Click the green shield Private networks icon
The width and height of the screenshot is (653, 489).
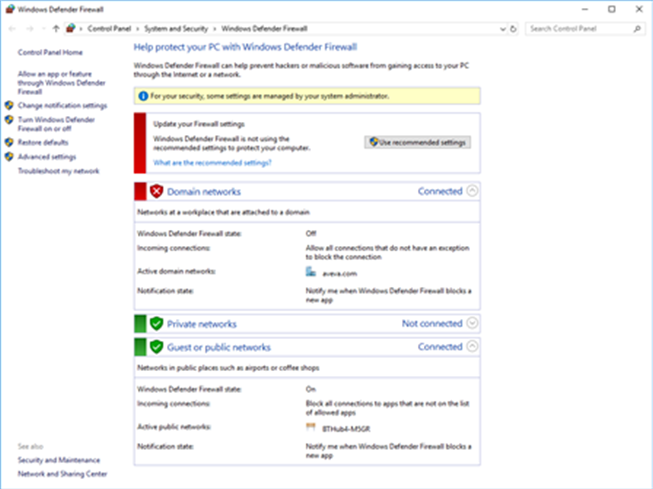coord(156,324)
